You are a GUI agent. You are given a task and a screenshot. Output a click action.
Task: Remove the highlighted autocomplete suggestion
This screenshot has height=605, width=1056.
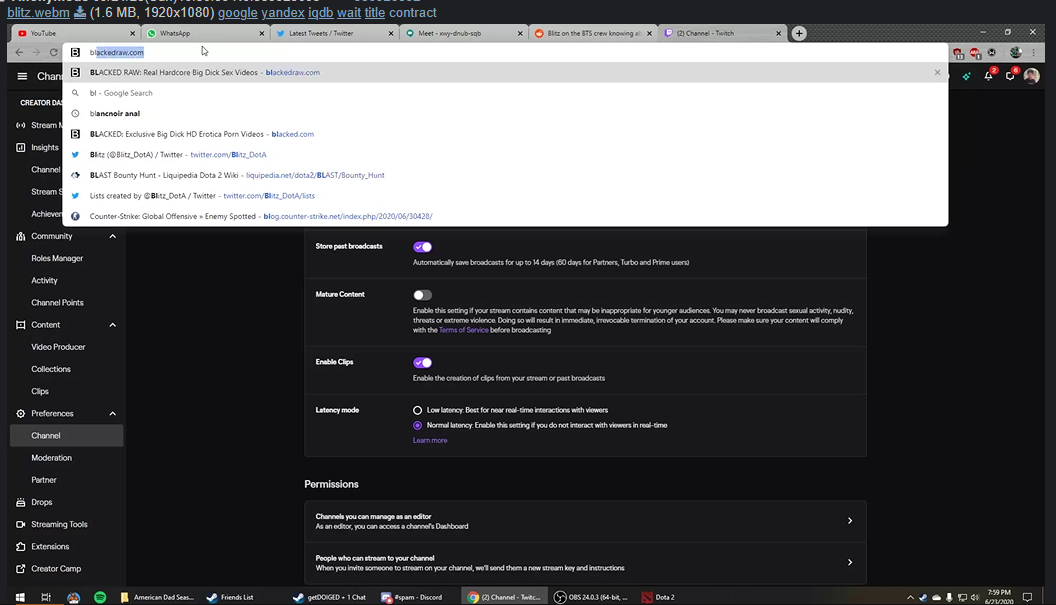pyautogui.click(x=937, y=73)
